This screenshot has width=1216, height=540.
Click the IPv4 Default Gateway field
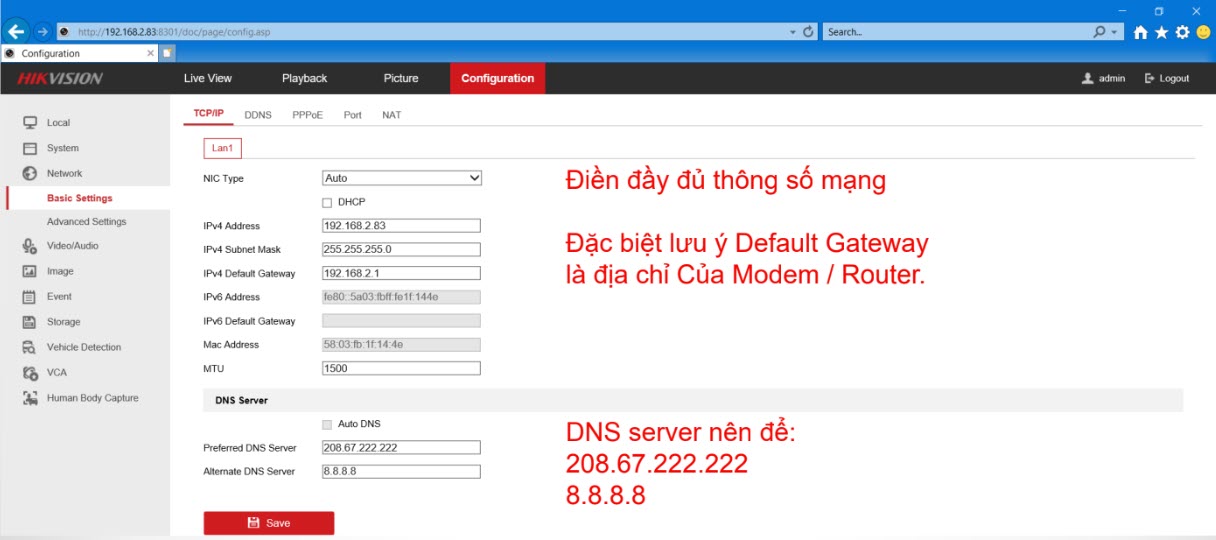(401, 273)
